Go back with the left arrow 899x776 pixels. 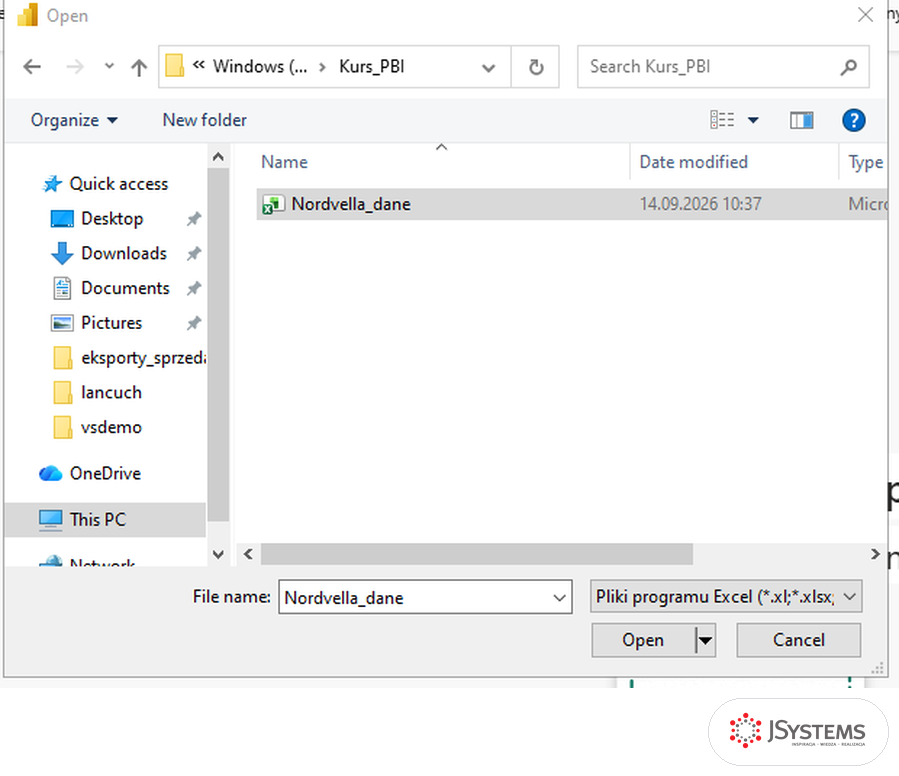coord(32,67)
